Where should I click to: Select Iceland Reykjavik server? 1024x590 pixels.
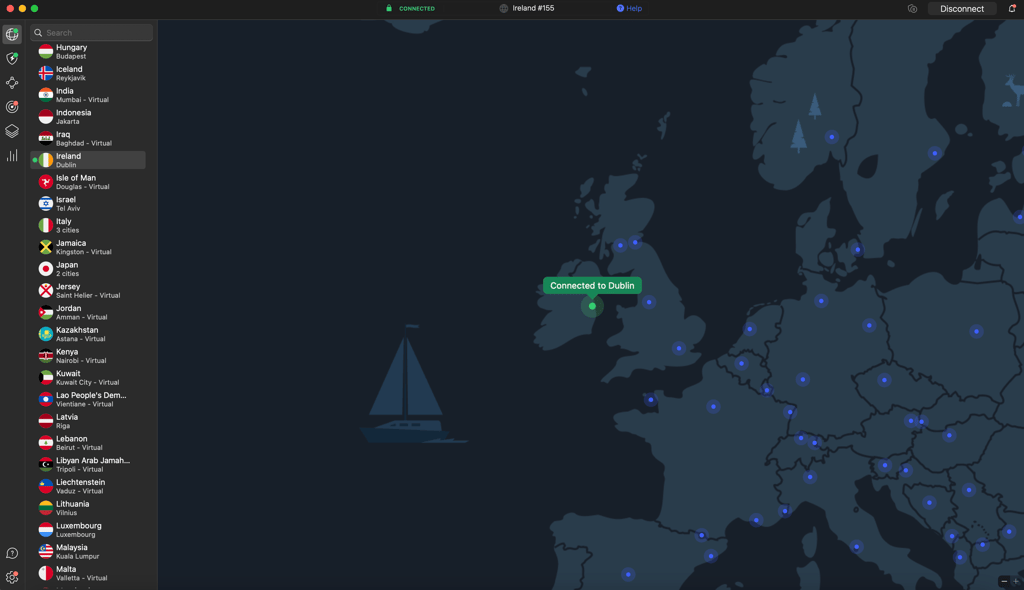pyautogui.click(x=88, y=73)
